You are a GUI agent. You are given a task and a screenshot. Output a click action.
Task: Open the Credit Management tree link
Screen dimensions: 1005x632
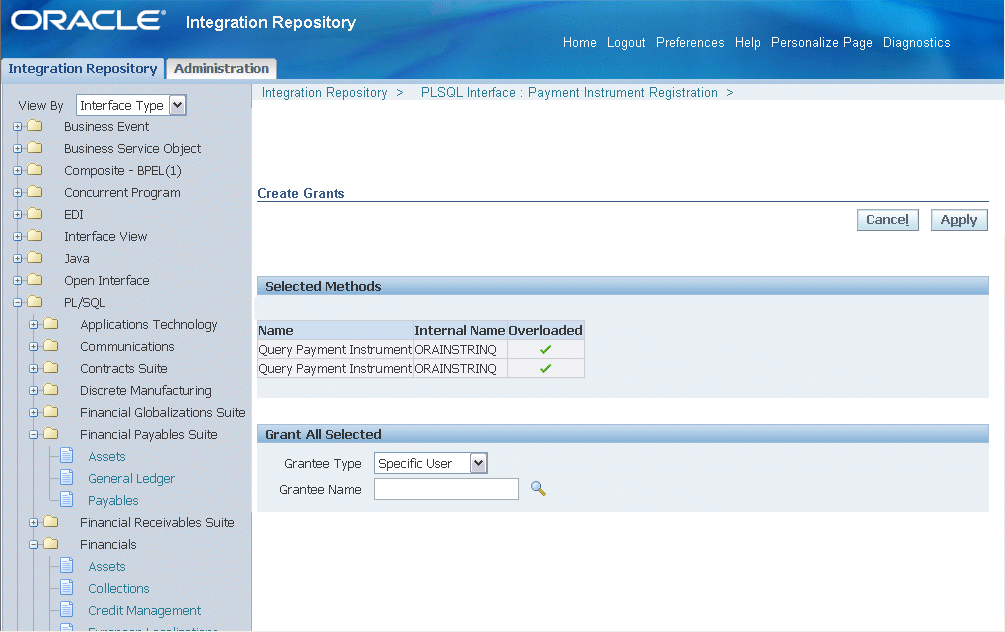click(145, 610)
